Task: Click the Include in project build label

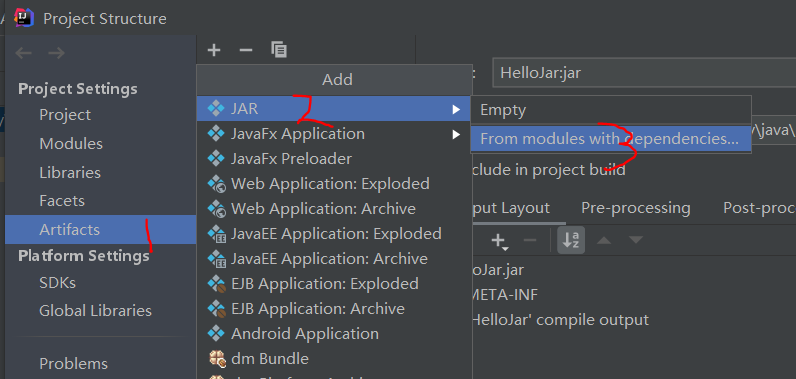Action: 548,169
